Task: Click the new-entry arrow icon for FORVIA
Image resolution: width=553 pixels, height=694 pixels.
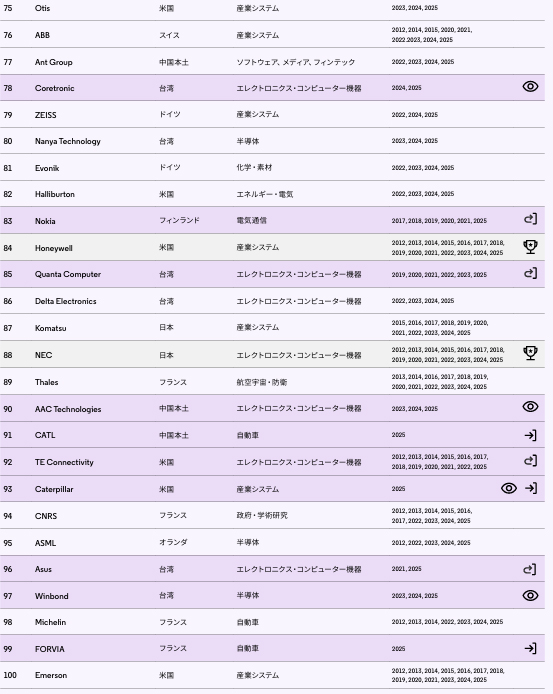Action: click(x=530, y=648)
